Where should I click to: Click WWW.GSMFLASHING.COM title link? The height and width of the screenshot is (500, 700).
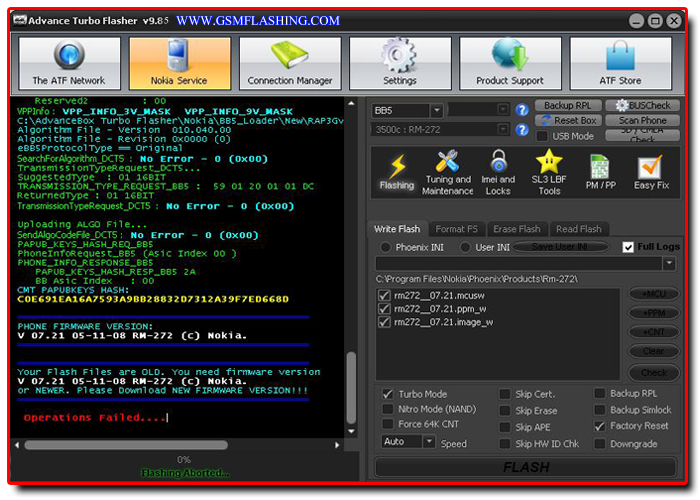tap(258, 21)
